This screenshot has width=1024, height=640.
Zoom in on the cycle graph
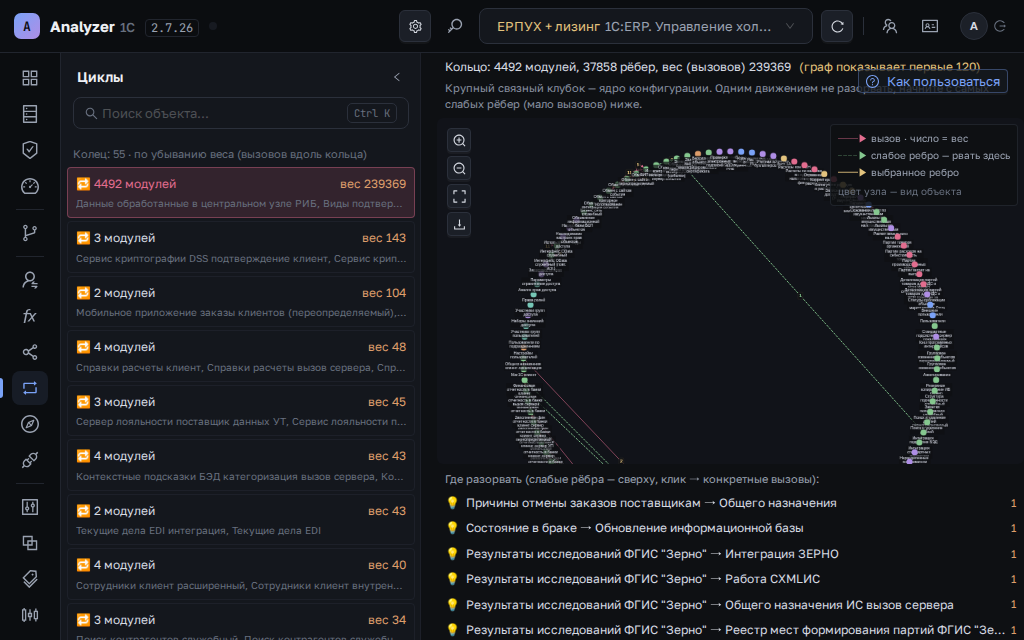[x=459, y=140]
